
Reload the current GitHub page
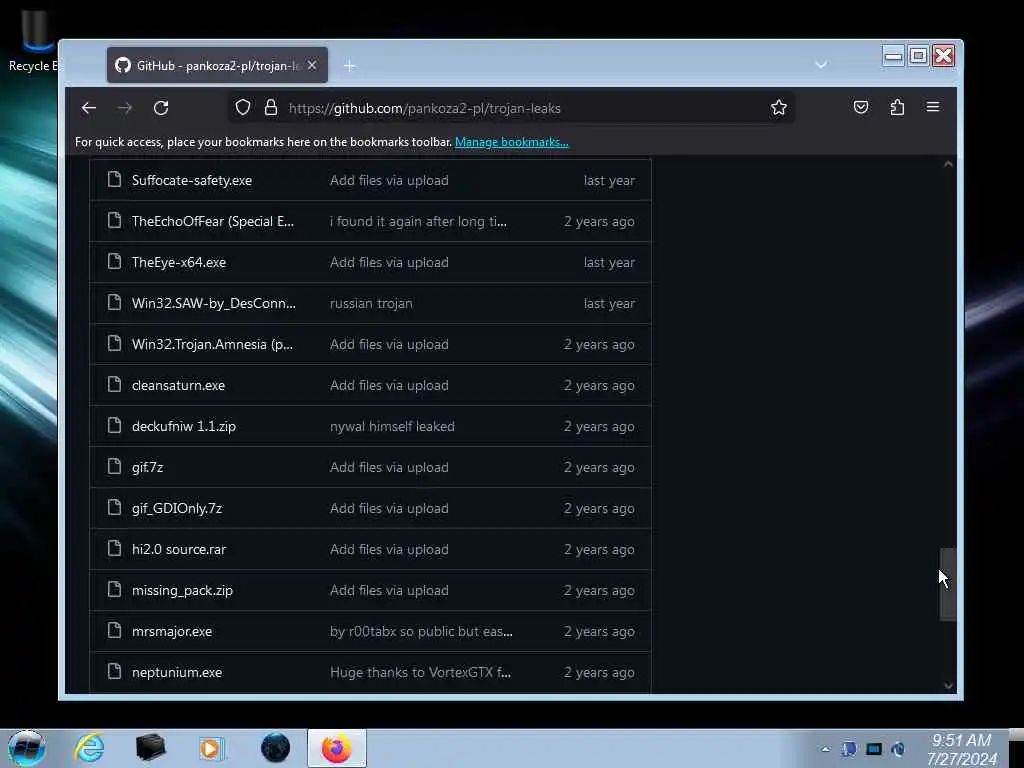click(161, 108)
